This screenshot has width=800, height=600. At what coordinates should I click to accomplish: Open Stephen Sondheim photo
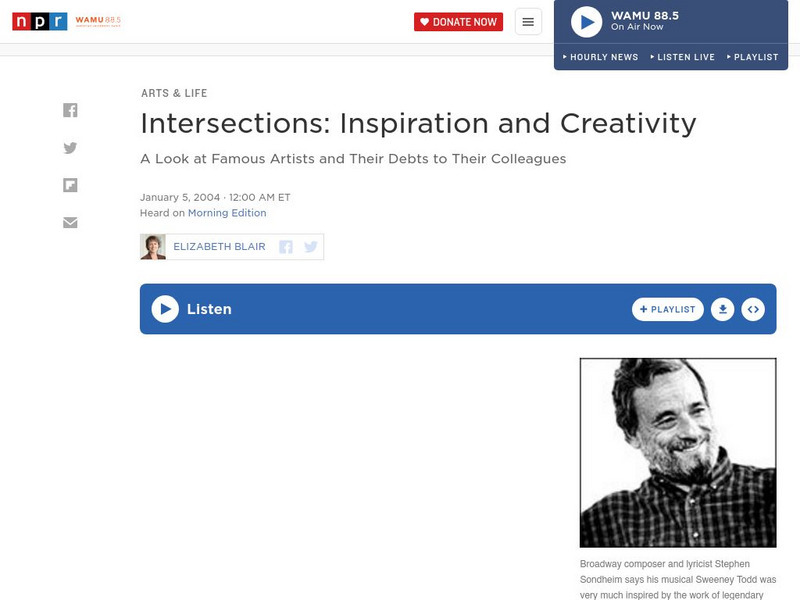[677, 452]
